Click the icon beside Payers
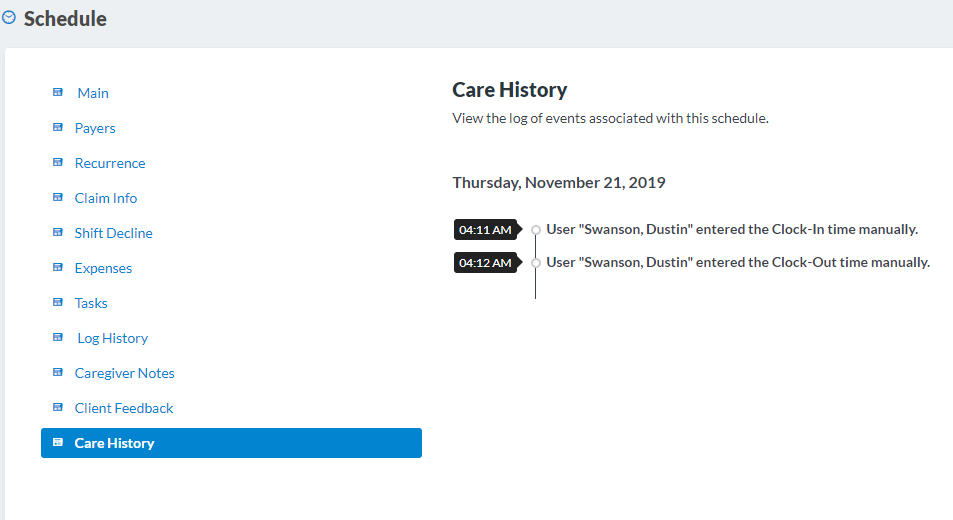The width and height of the screenshot is (953, 520). click(x=58, y=128)
